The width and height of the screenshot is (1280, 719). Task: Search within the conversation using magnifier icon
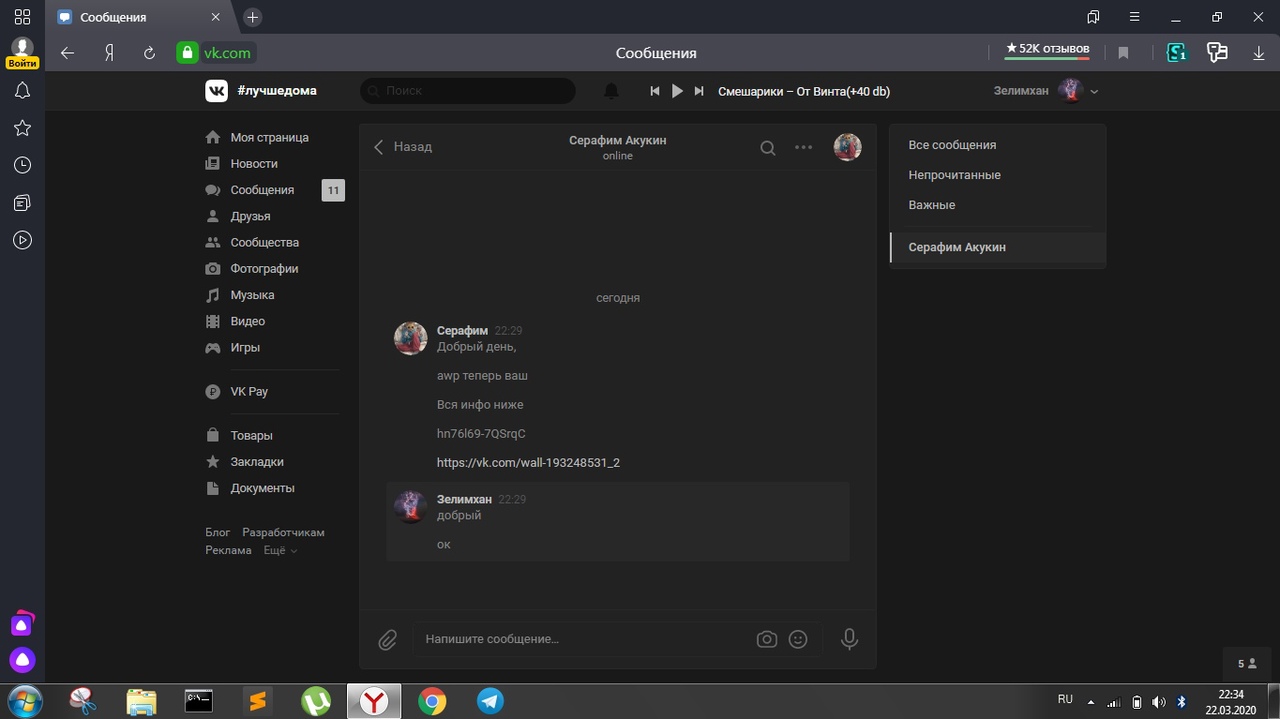767,147
